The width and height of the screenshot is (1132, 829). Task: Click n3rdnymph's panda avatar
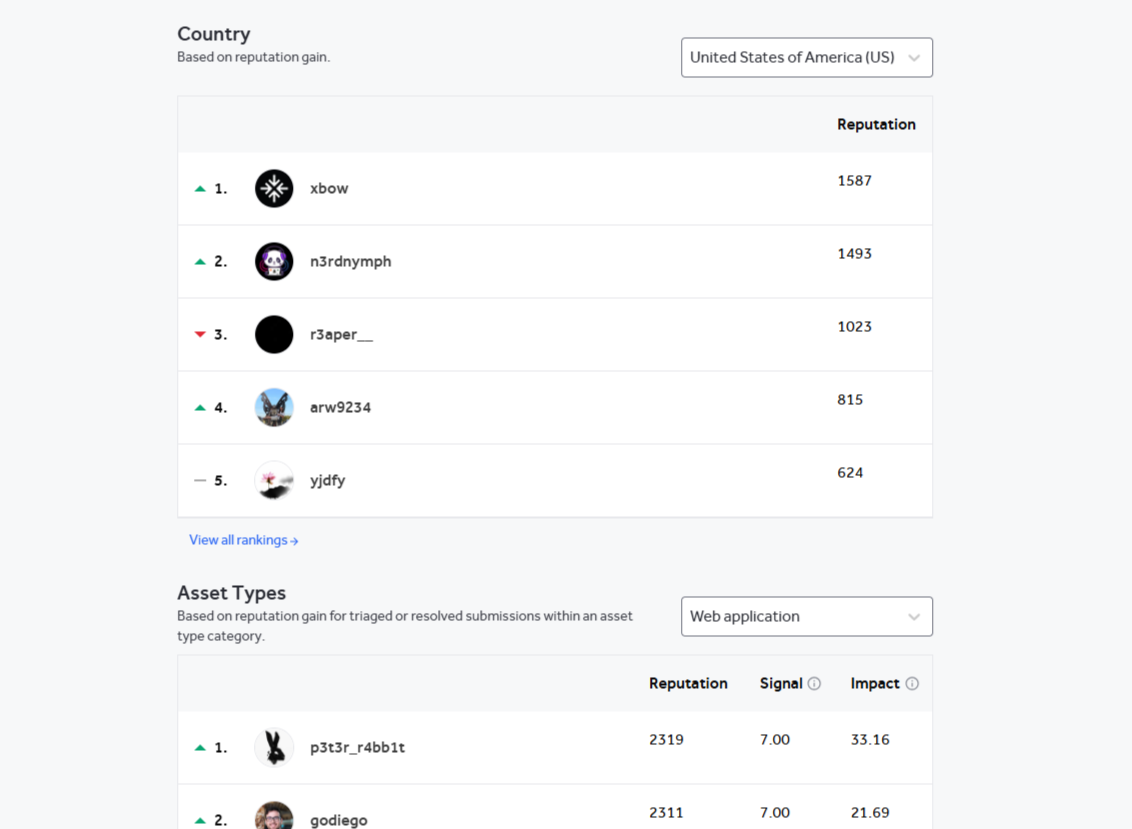[x=274, y=261]
